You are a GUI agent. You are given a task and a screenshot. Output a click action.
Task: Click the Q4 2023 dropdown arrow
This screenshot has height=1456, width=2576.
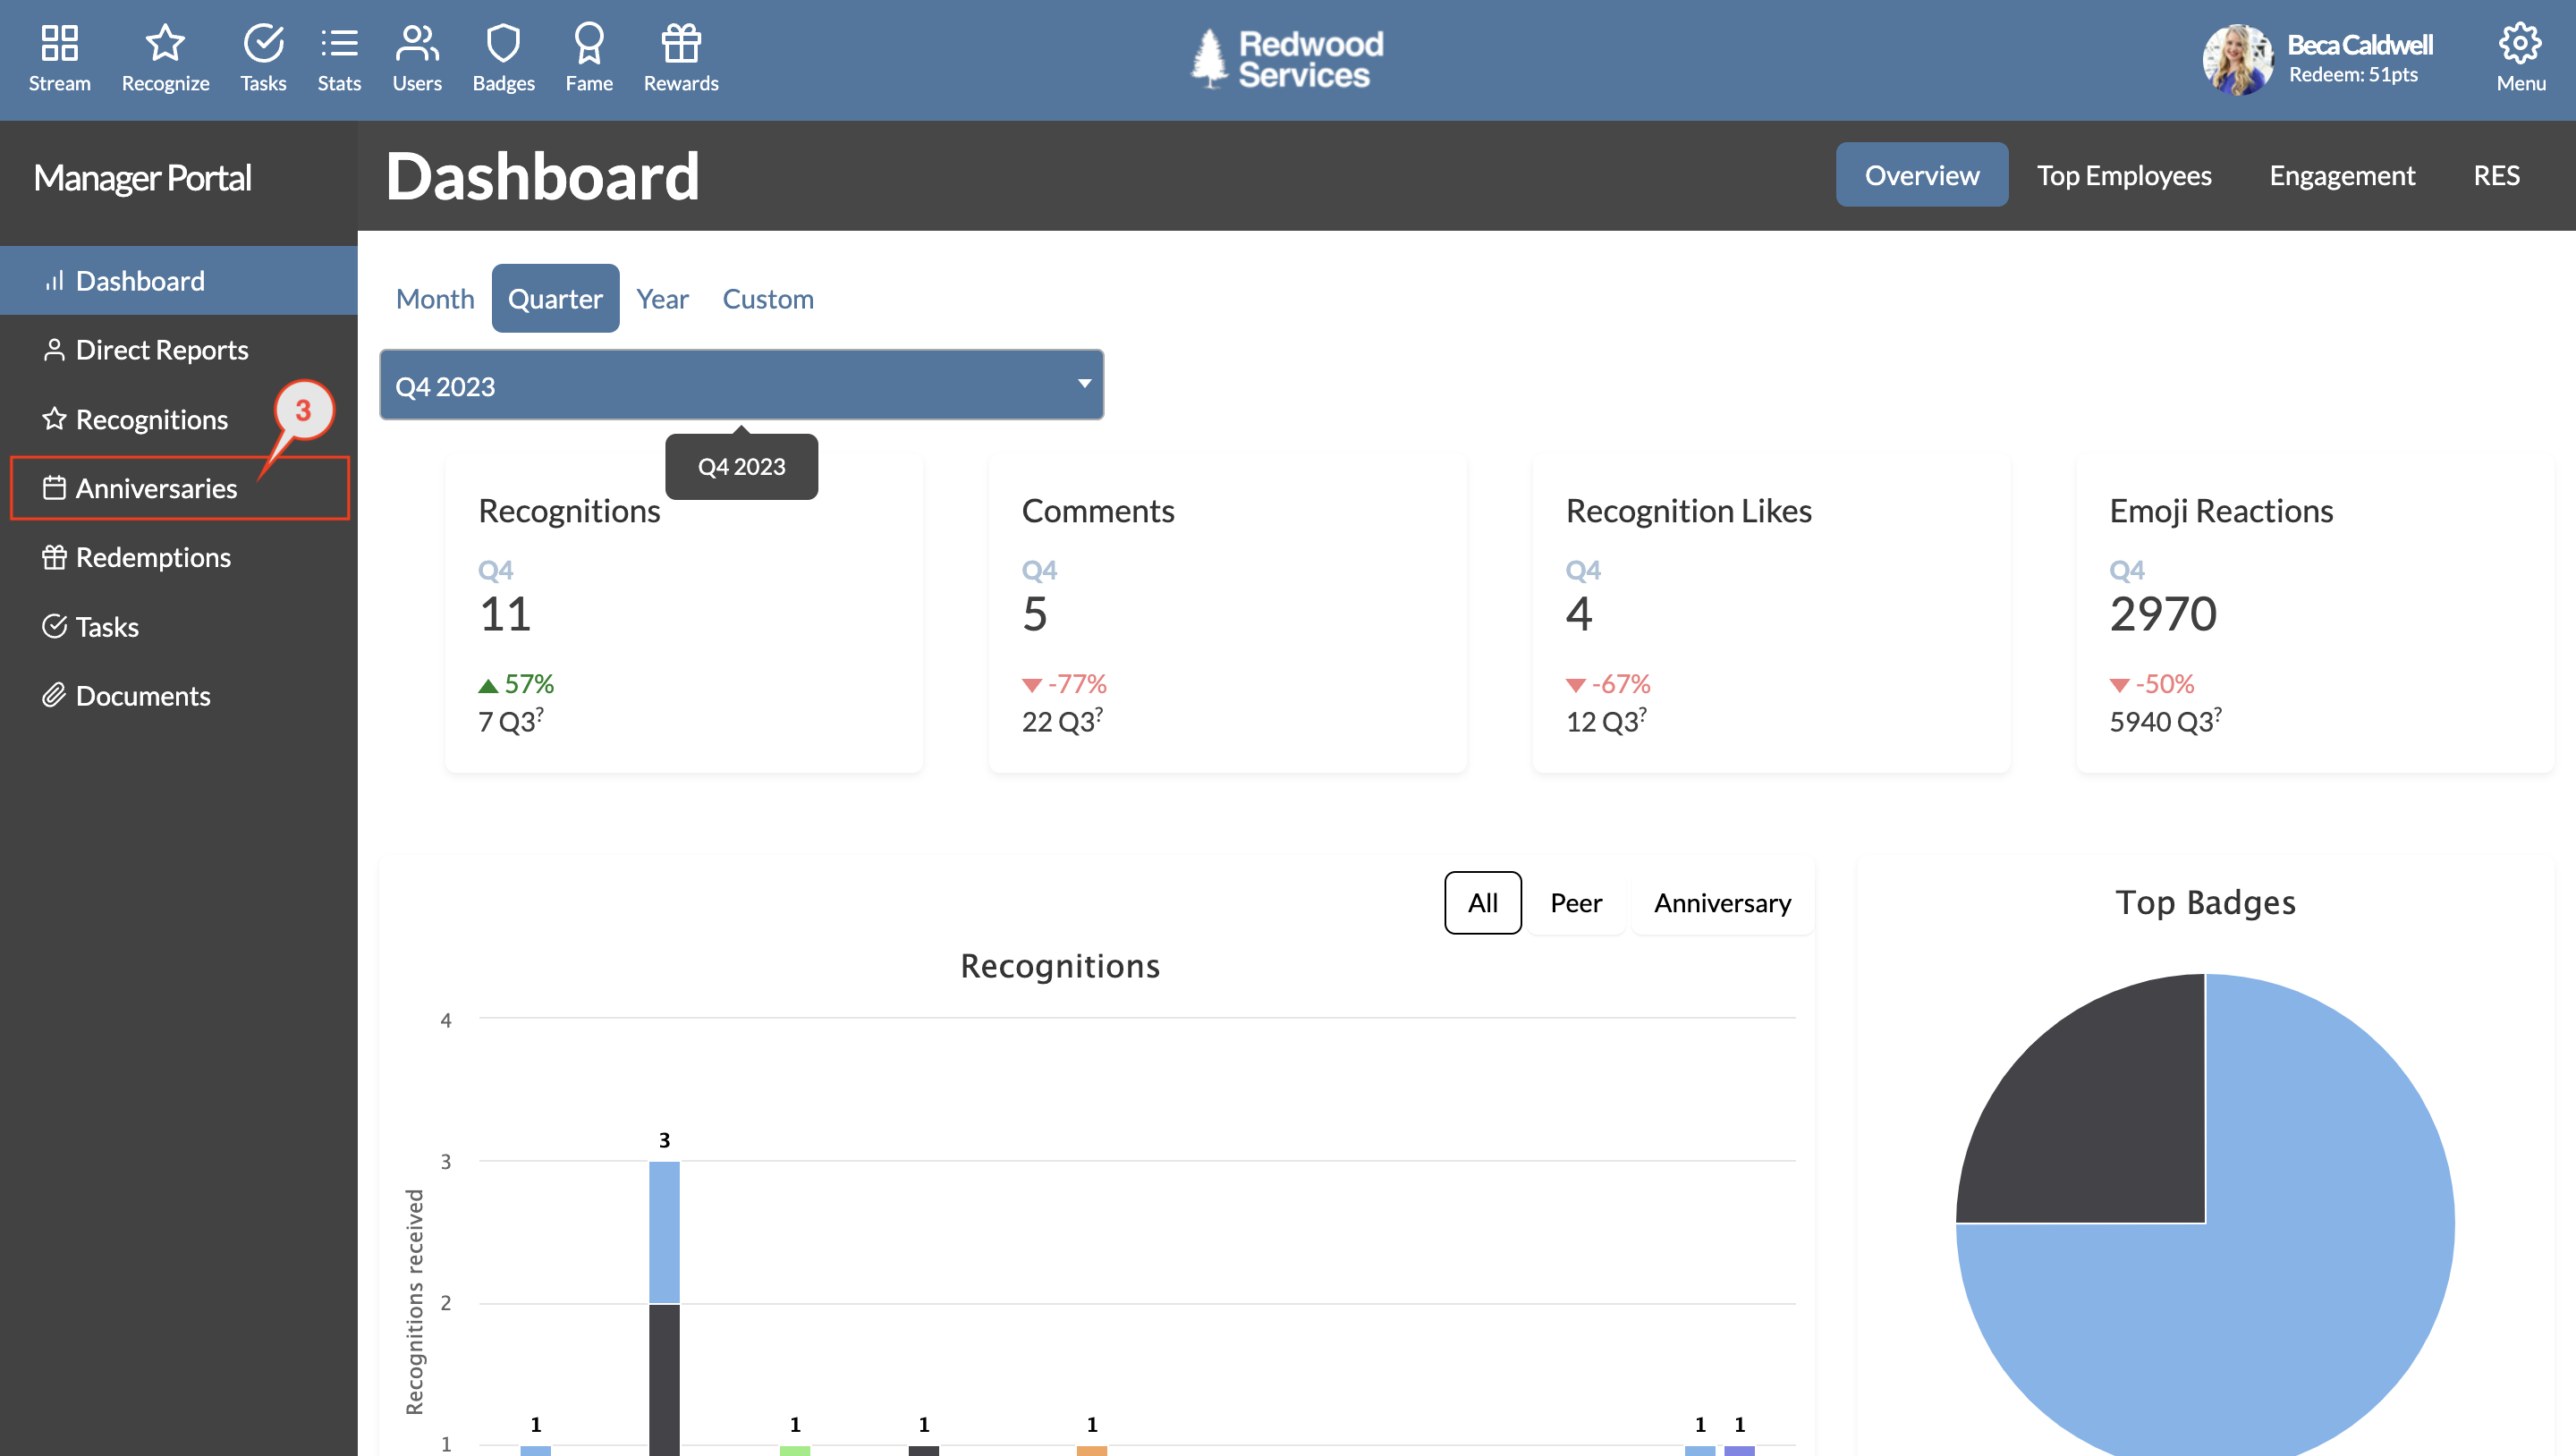pos(1084,384)
